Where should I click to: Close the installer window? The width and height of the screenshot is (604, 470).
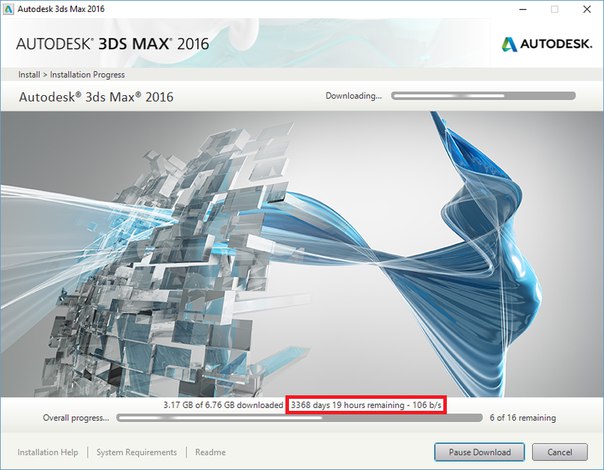(585, 8)
